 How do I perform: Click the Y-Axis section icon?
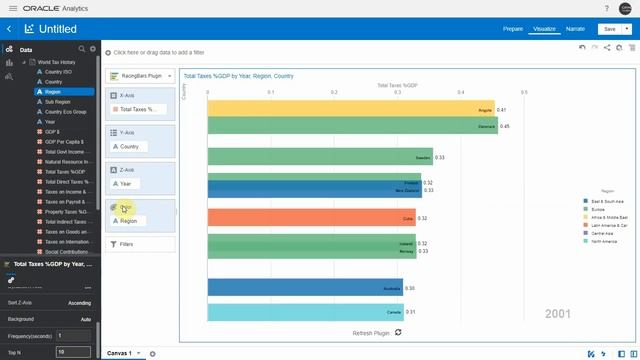click(113, 133)
